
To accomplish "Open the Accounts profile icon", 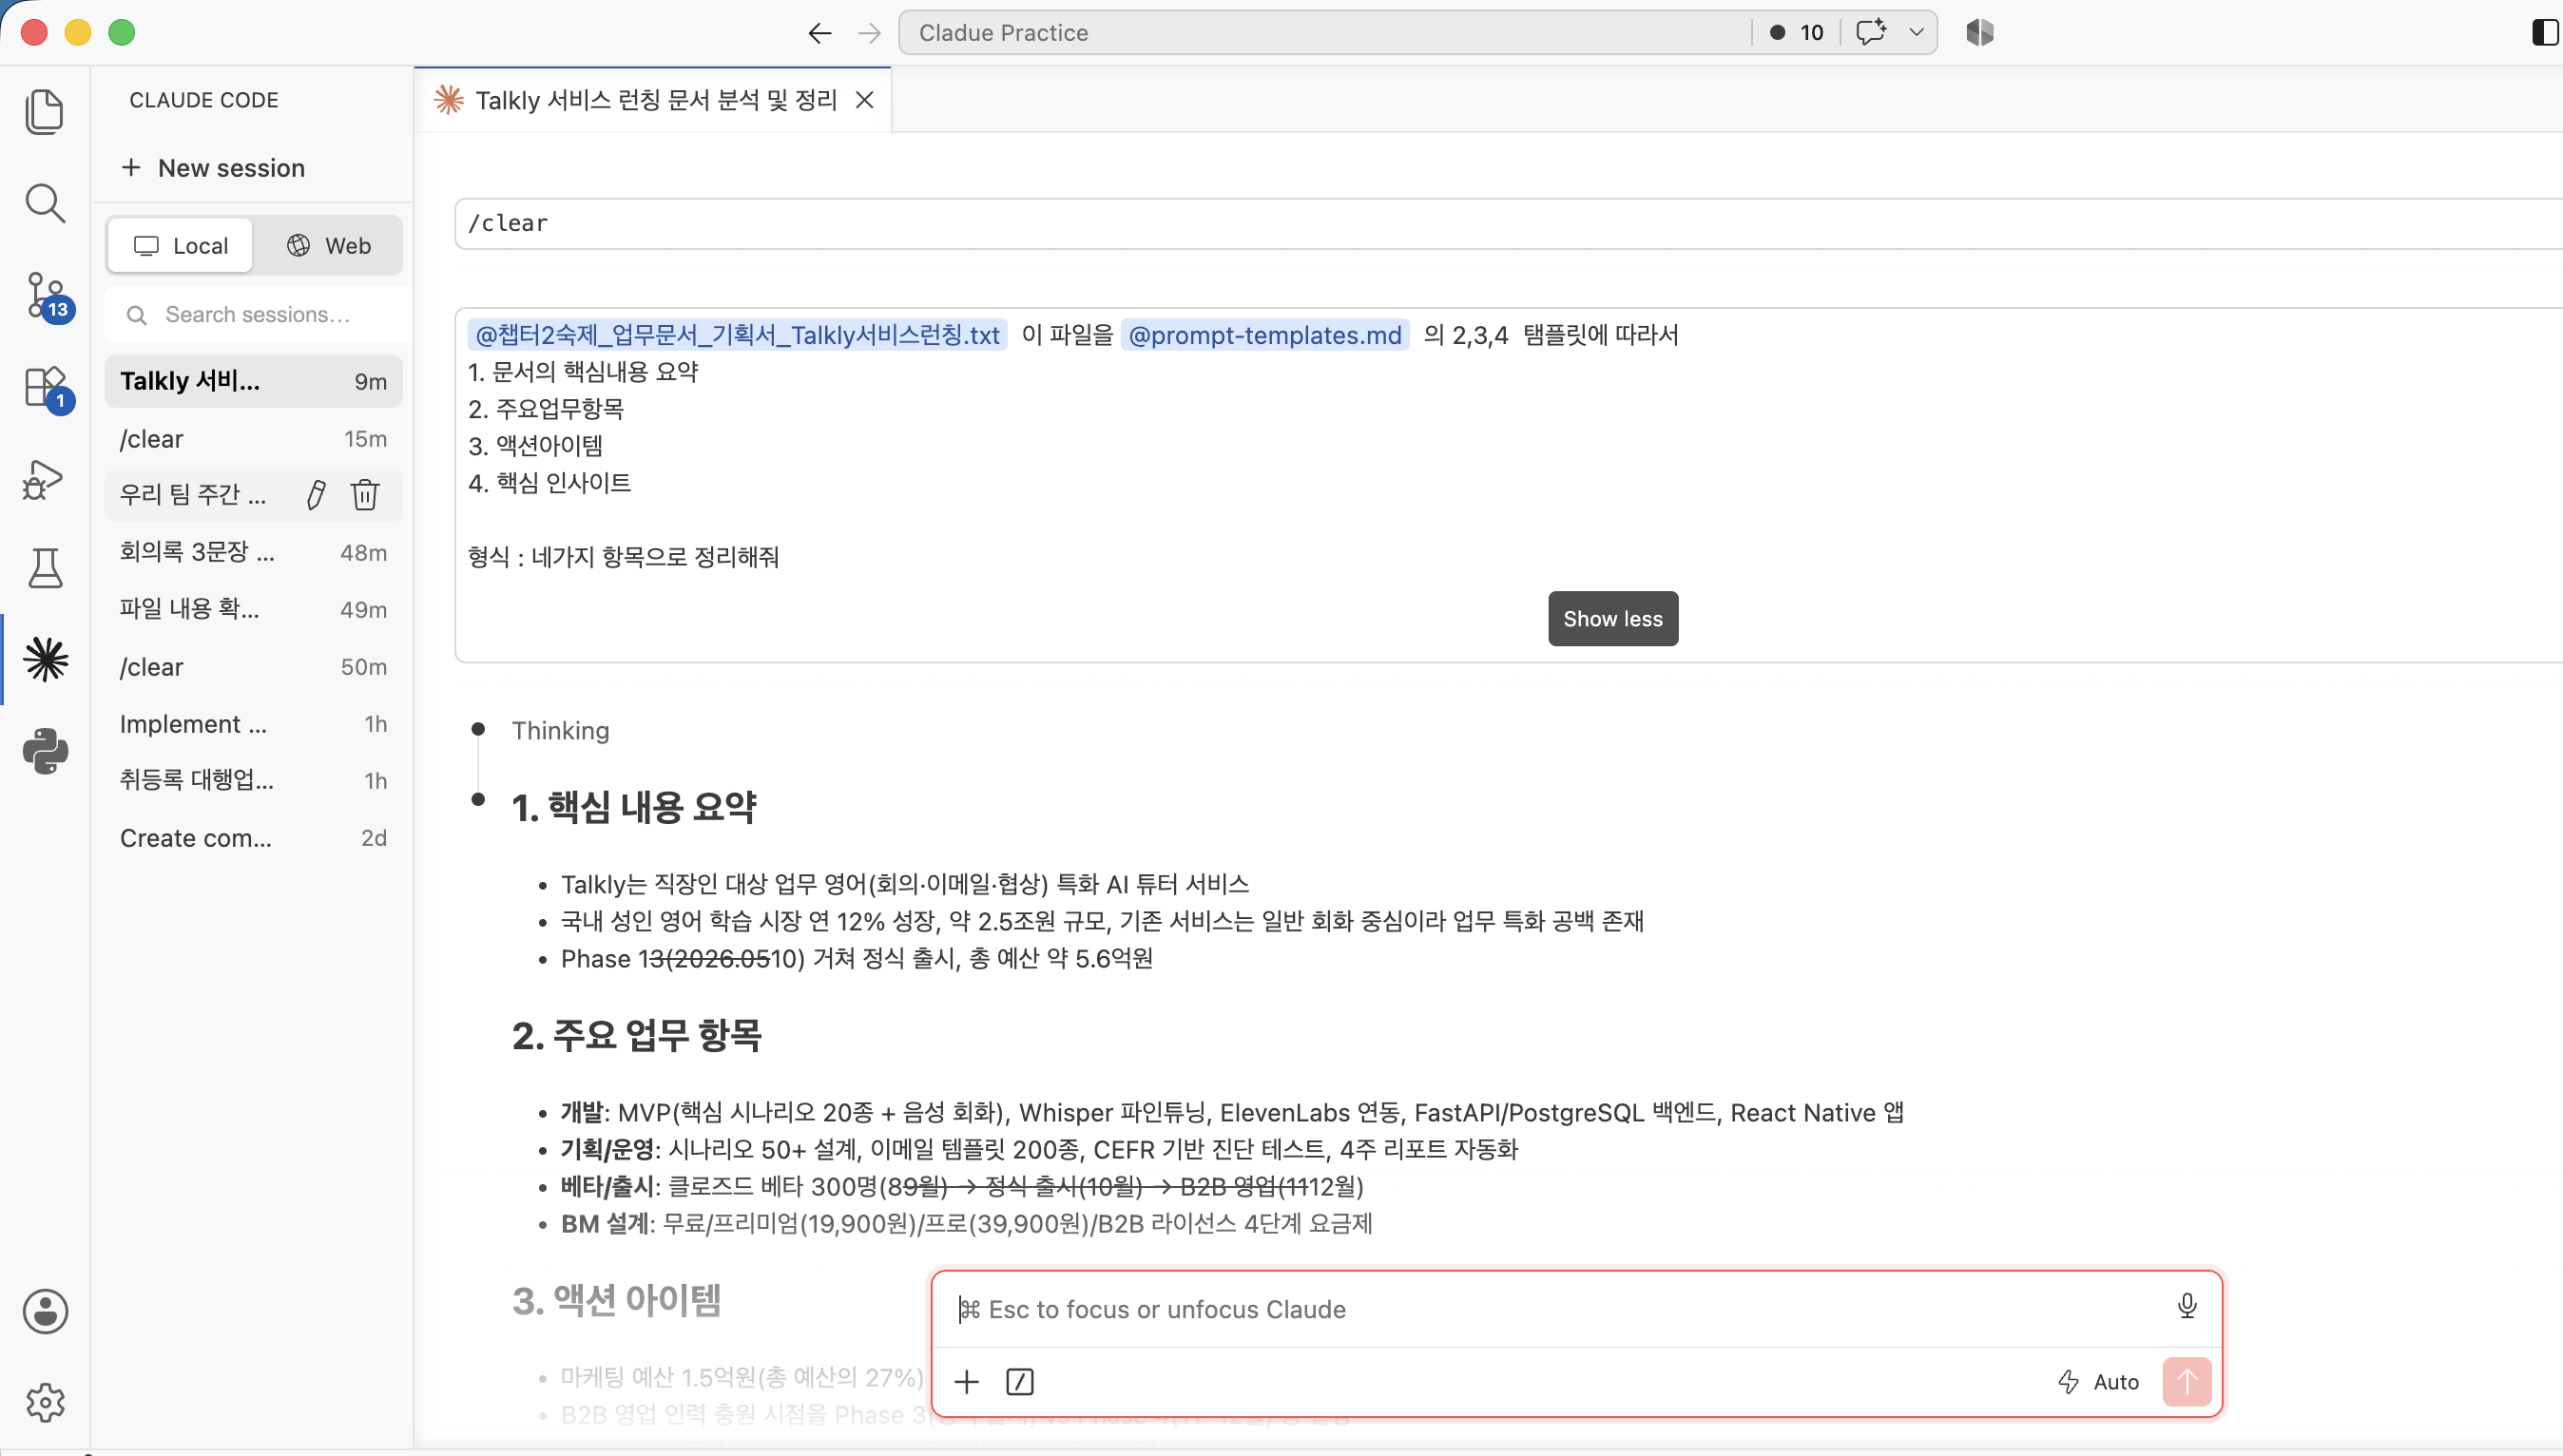I will tap(46, 1311).
